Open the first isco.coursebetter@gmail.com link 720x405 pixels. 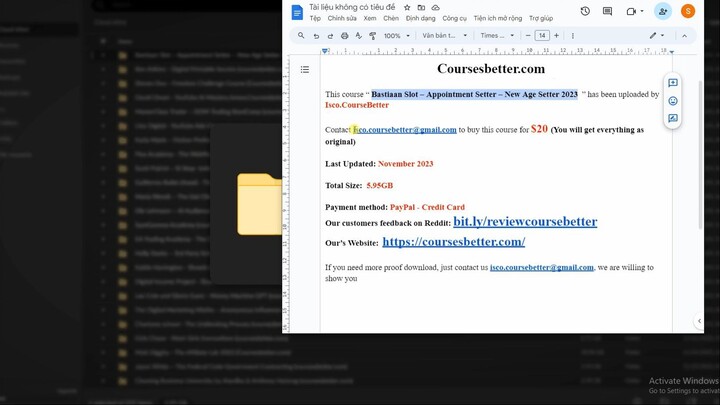click(405, 130)
